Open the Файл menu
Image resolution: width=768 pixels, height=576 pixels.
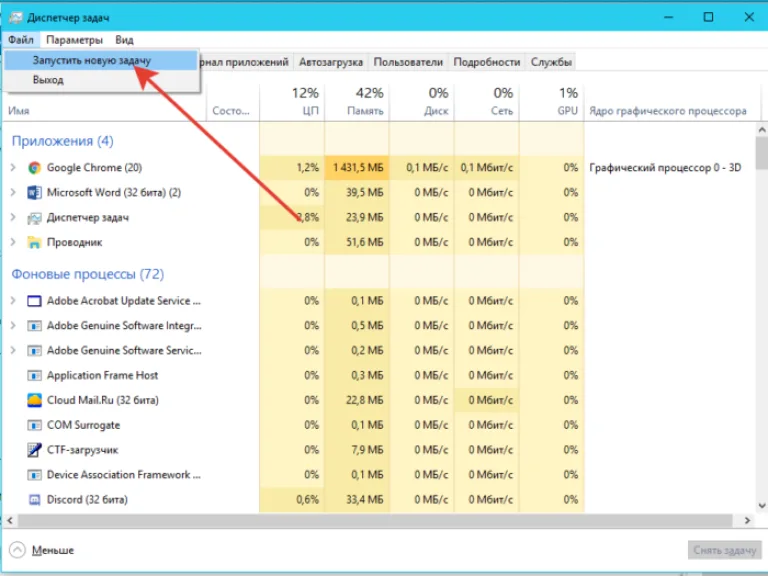pyautogui.click(x=21, y=40)
